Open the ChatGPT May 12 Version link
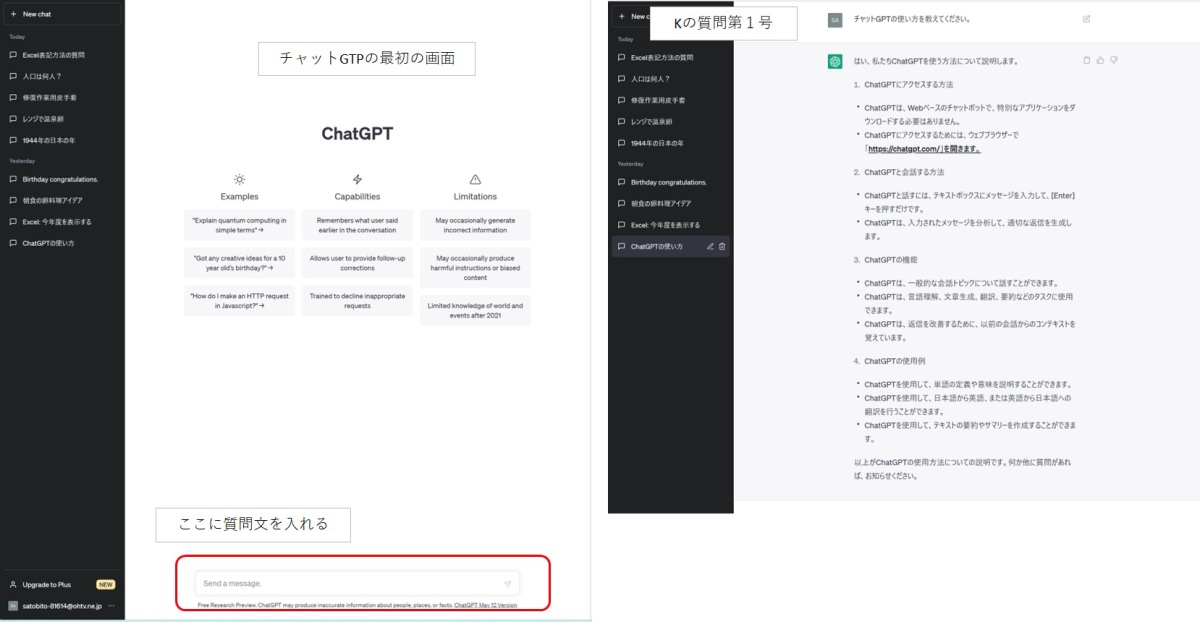This screenshot has height=622, width=1200. tap(485, 606)
